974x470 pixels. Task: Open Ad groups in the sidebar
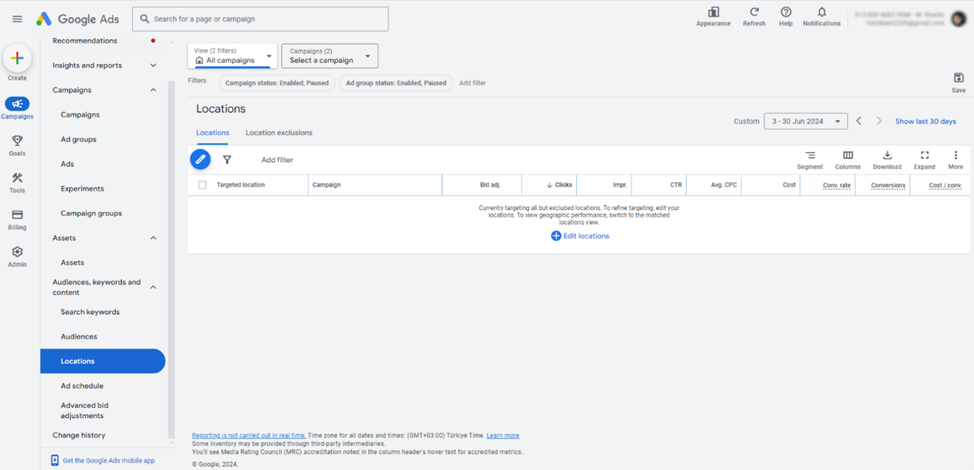point(78,140)
